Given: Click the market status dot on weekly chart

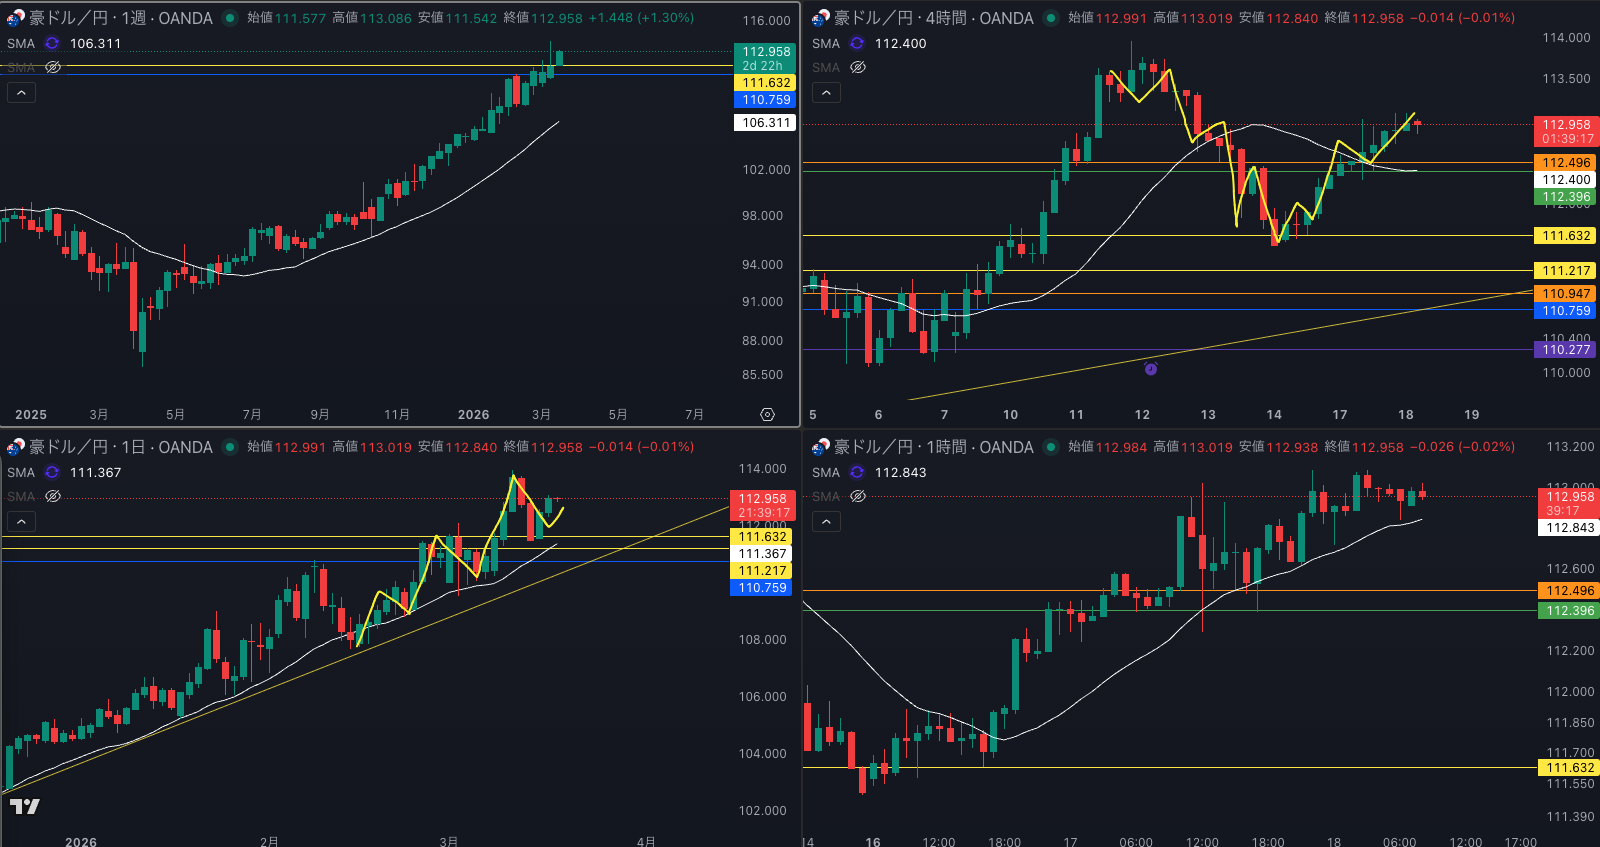Looking at the screenshot, I should coord(230,18).
